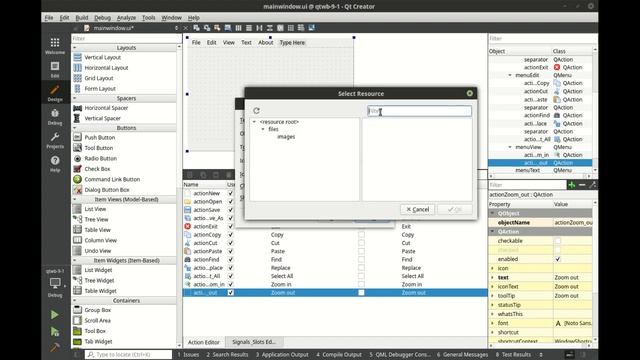Select the Action Editor tab
Image resolution: width=640 pixels, height=360 pixels.
click(204, 342)
